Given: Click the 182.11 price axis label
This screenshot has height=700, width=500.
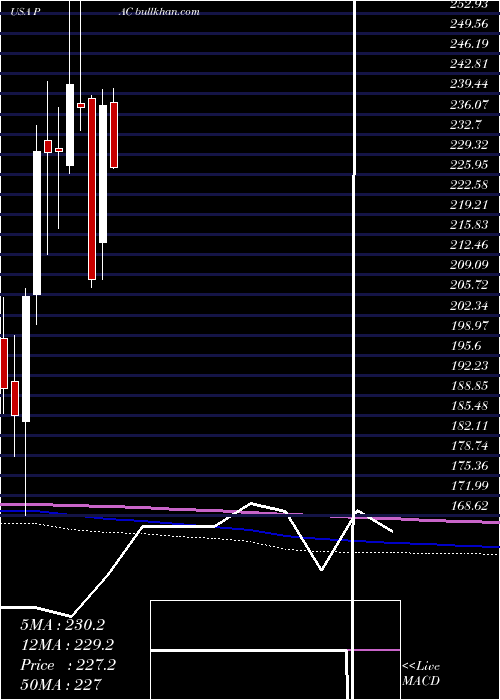Looking at the screenshot, I should click(x=469, y=426).
